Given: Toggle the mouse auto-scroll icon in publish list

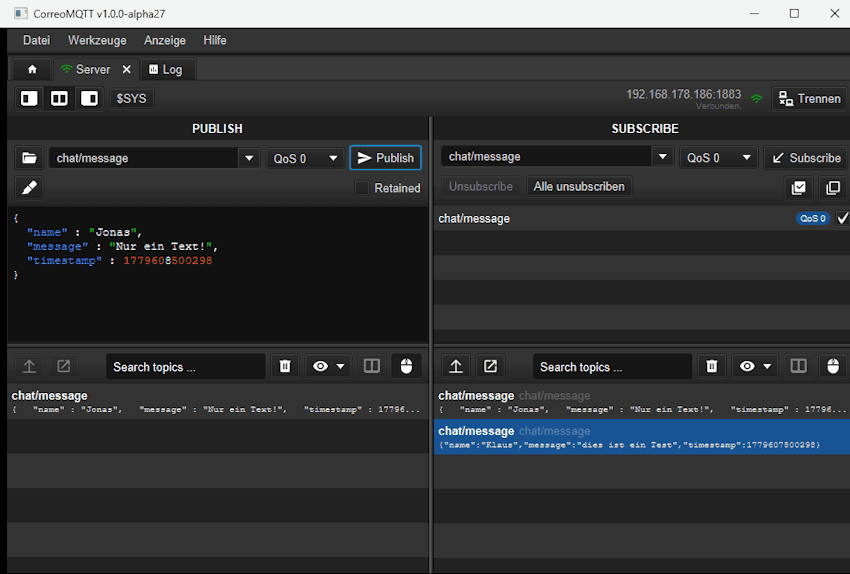Looking at the screenshot, I should (407, 366).
